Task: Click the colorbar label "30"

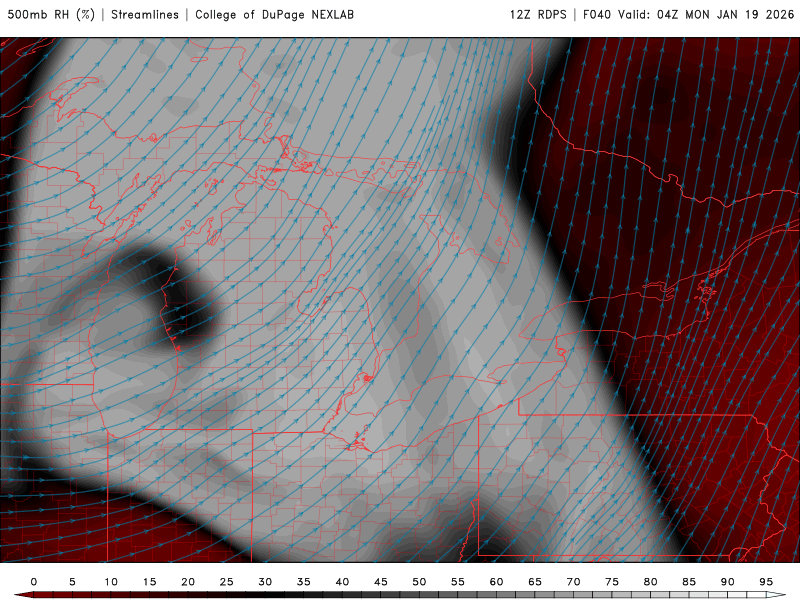Action: [265, 582]
